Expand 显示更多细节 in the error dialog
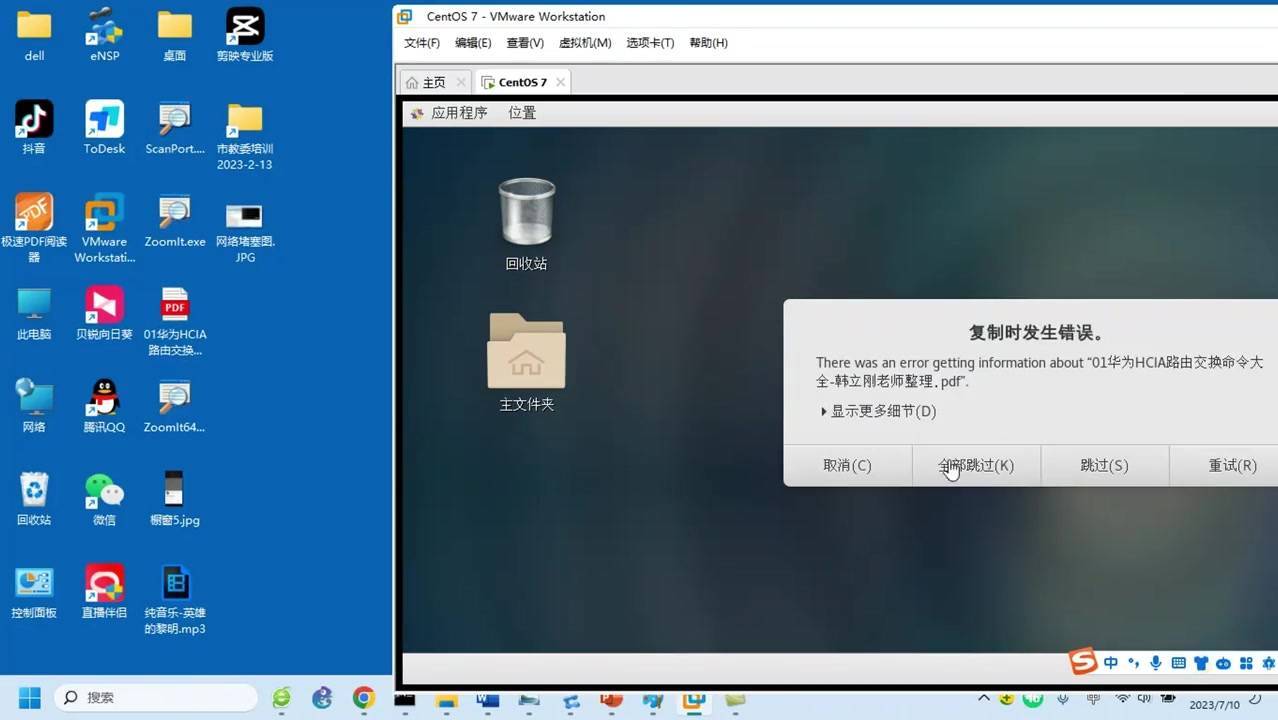This screenshot has height=720, width=1278. [x=879, y=410]
